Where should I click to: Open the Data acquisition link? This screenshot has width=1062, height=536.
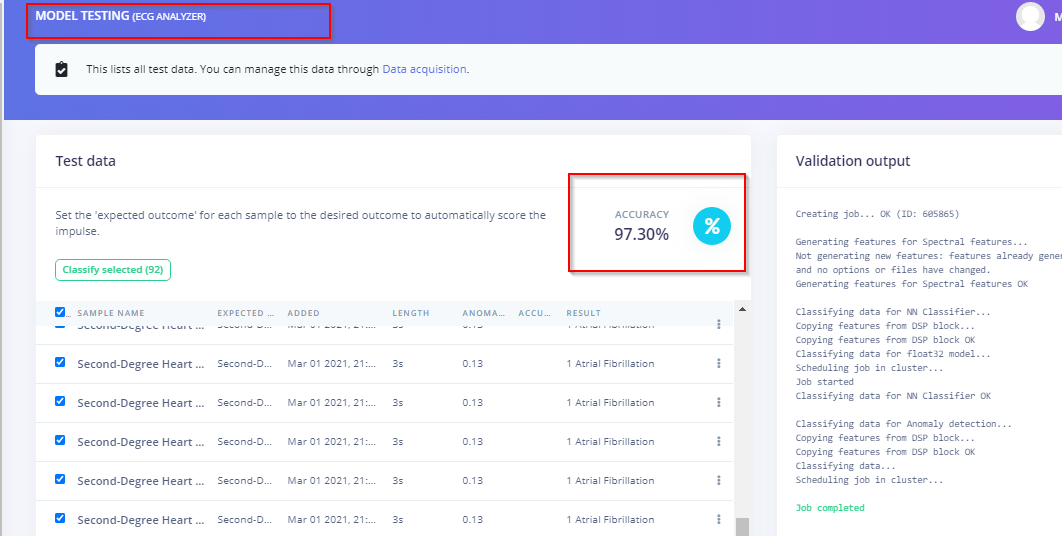click(424, 70)
